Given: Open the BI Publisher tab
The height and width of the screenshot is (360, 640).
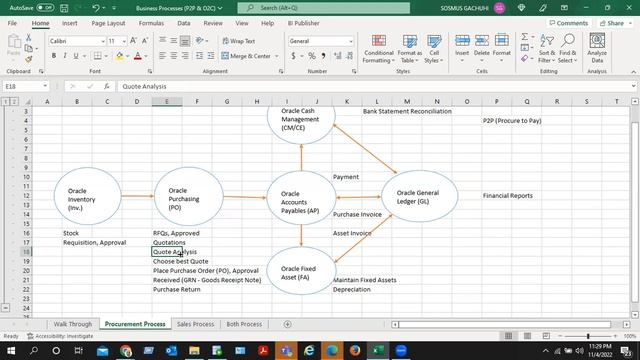Looking at the screenshot, I should point(303,23).
